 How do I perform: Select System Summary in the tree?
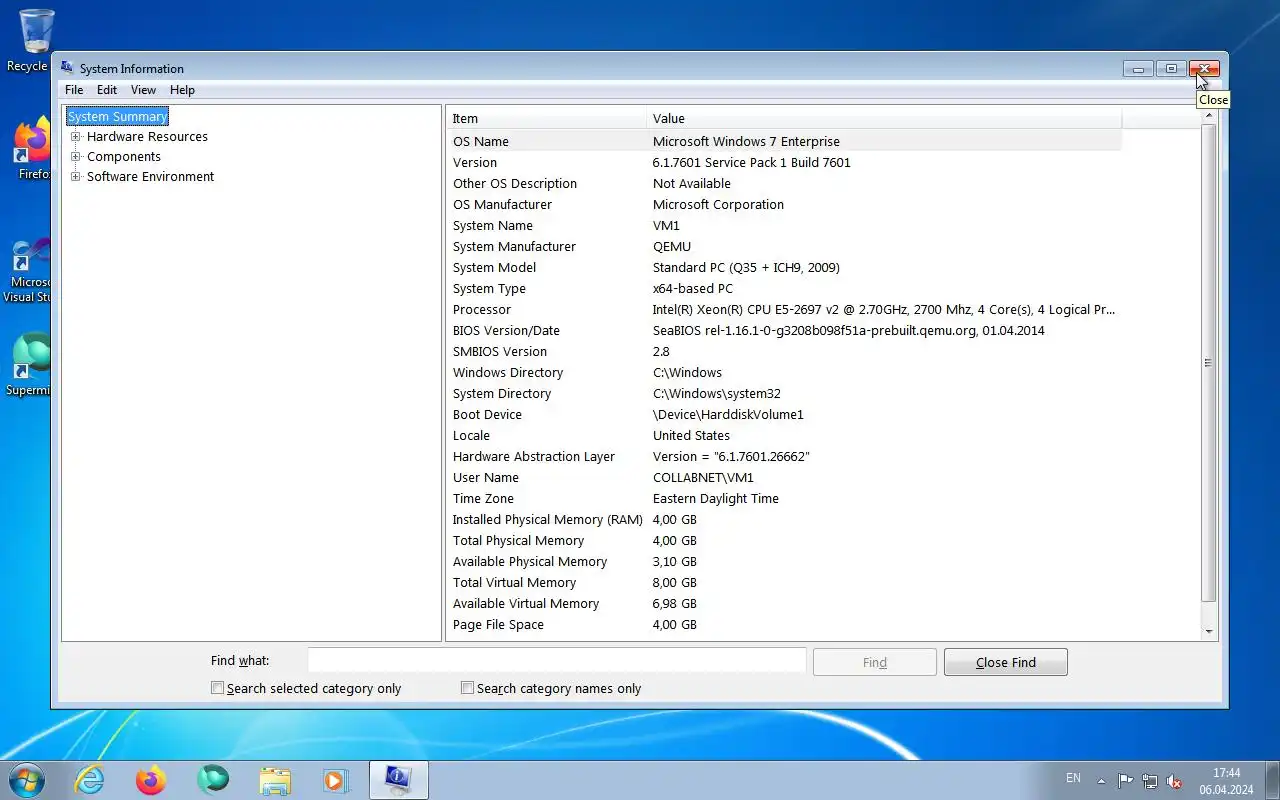point(117,117)
